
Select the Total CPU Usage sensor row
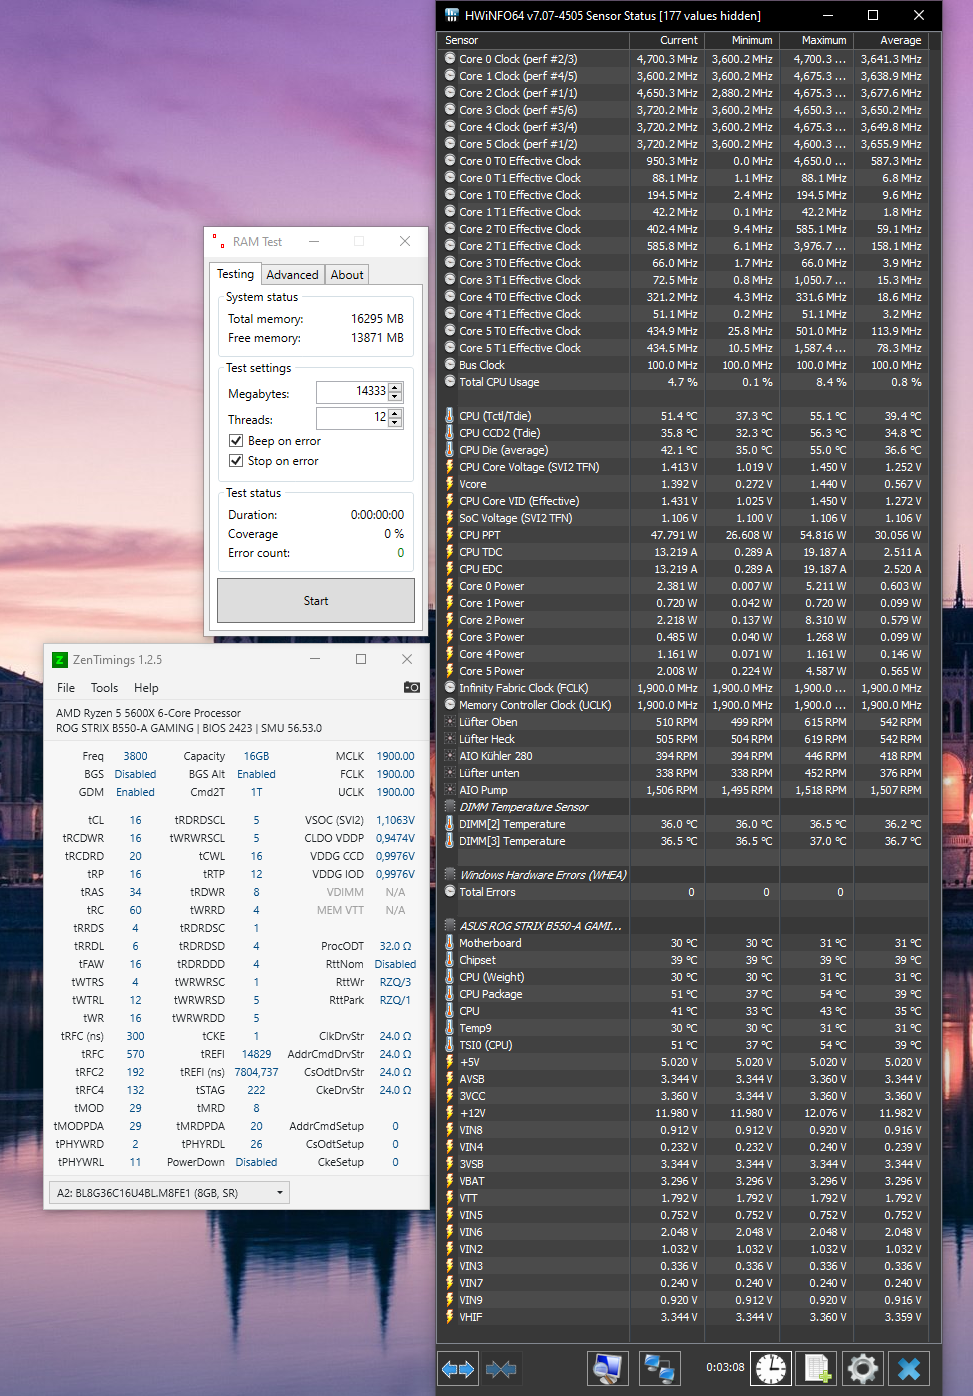(x=685, y=382)
